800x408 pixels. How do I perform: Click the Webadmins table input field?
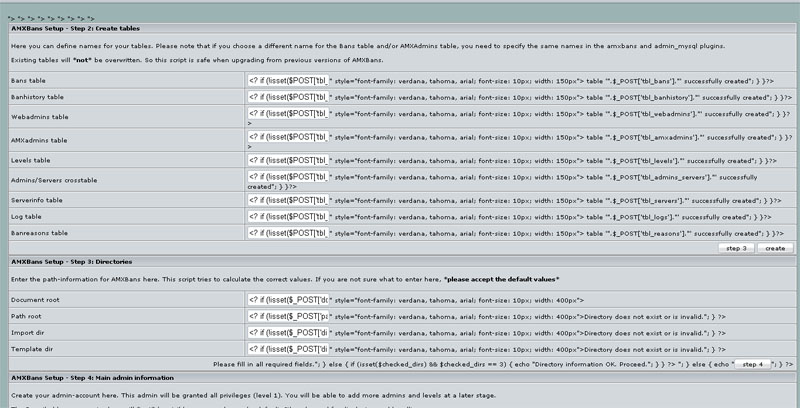pyautogui.click(x=288, y=113)
